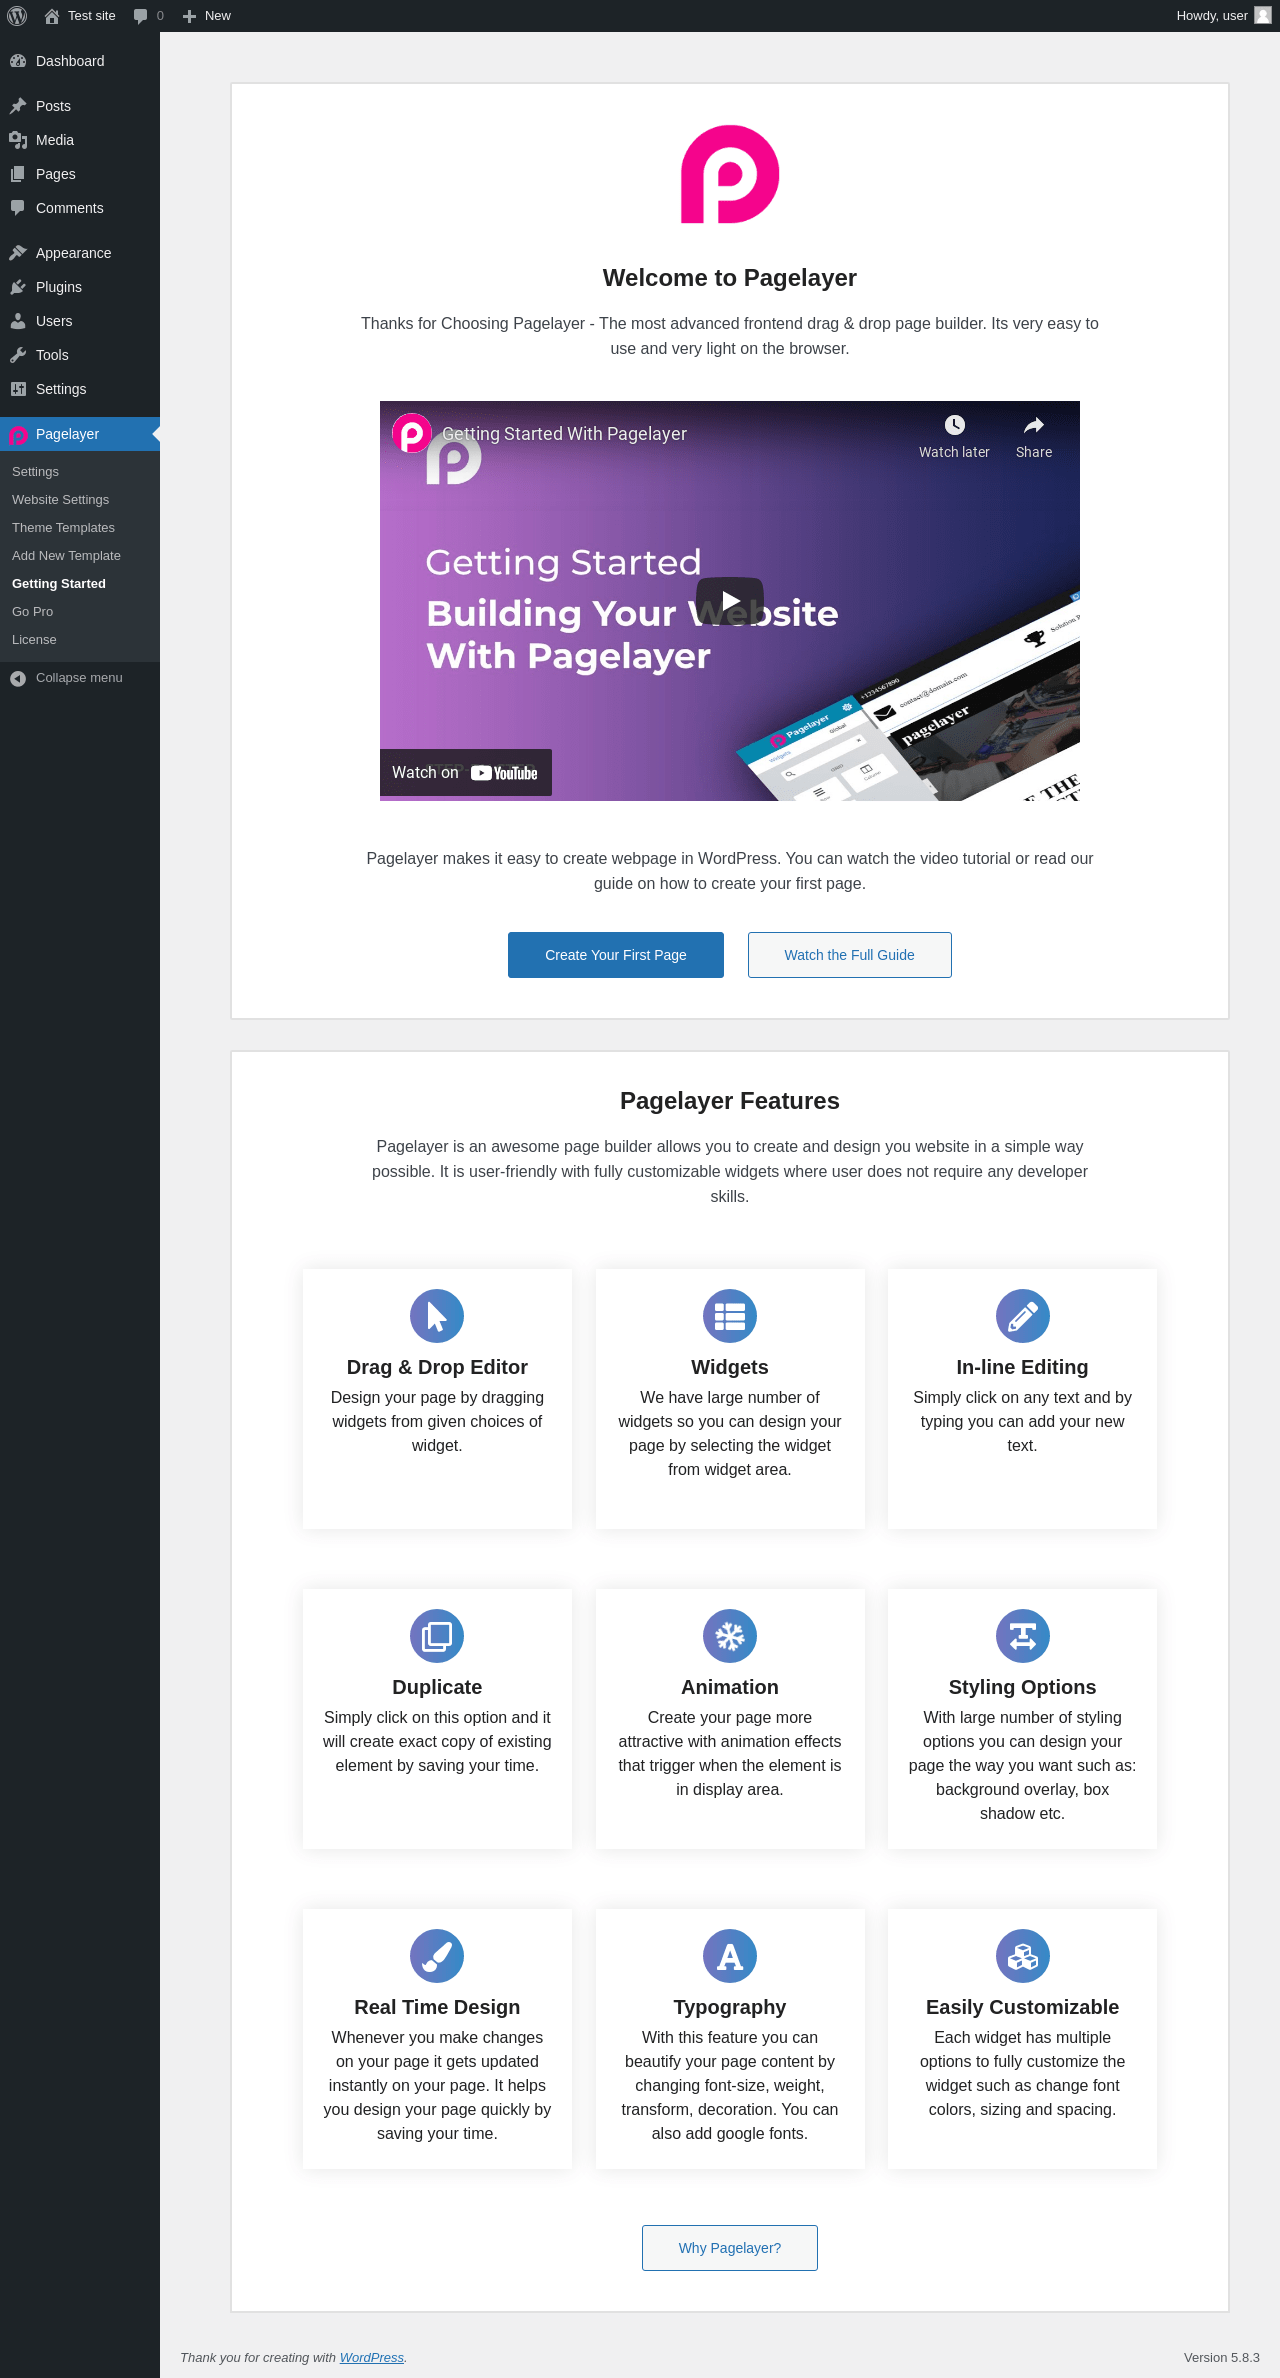Click the Pages sidebar icon
This screenshot has width=1280, height=2378.
point(18,174)
